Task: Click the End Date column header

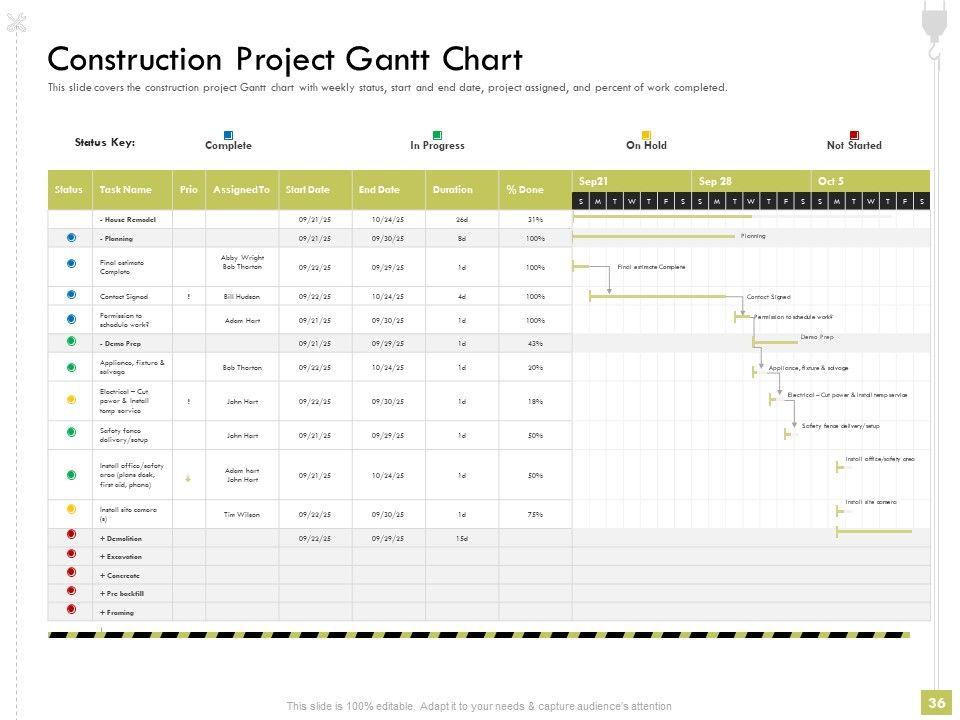Action: click(x=389, y=190)
